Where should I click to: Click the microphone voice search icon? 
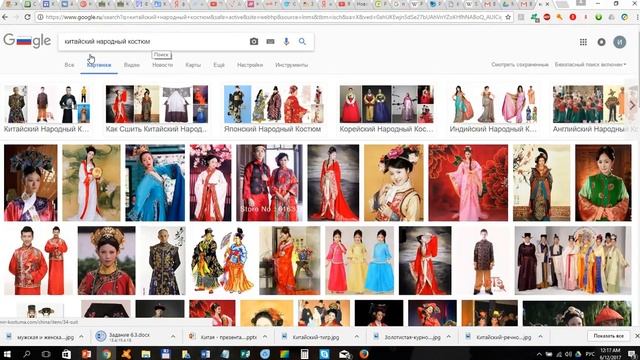tap(286, 42)
